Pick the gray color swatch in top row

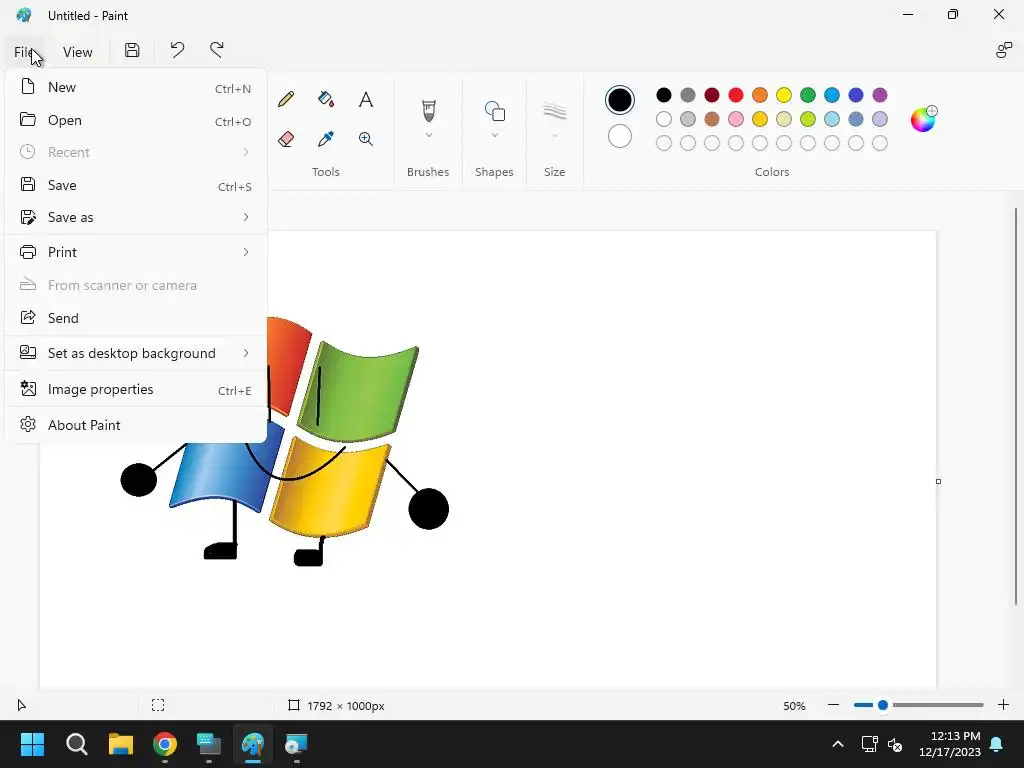[688, 95]
